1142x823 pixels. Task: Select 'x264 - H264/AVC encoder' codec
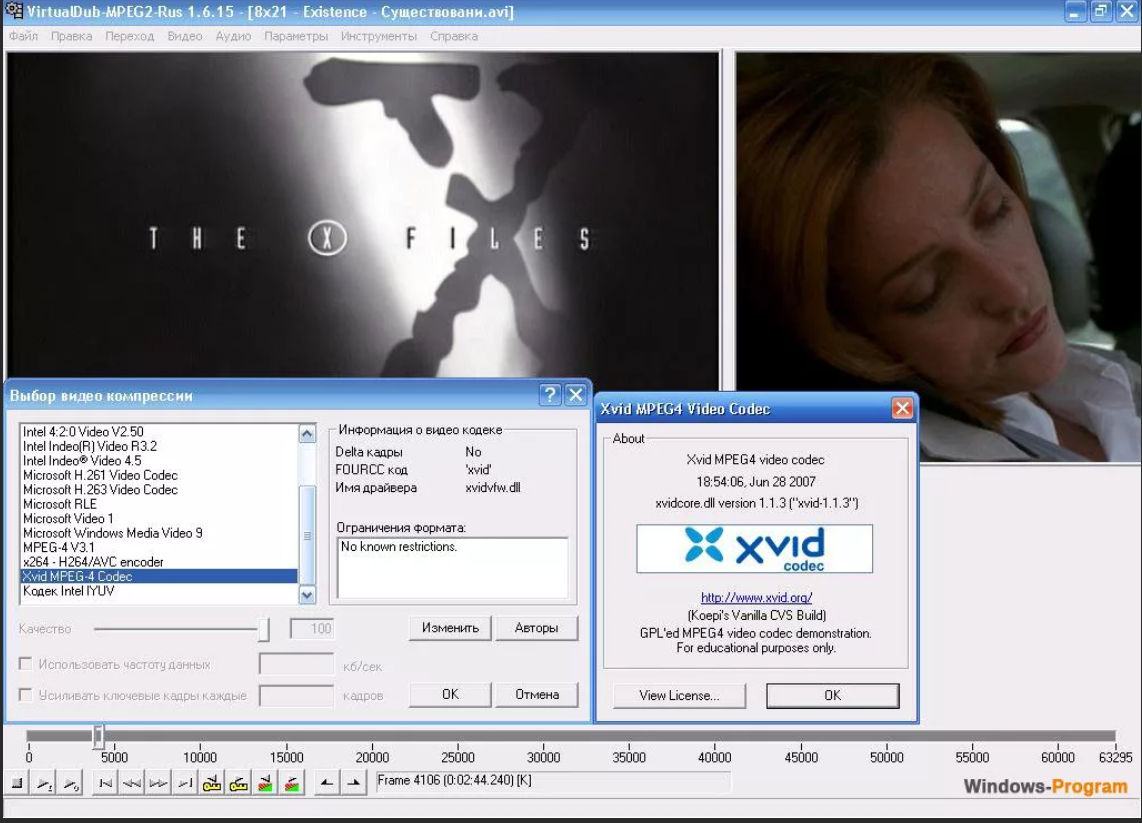(x=159, y=562)
